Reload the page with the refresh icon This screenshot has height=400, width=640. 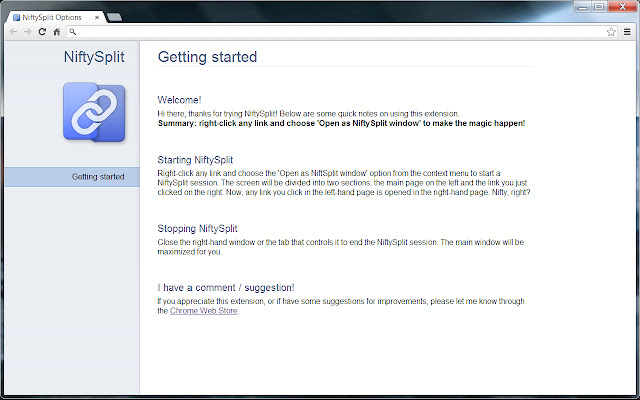(42, 32)
